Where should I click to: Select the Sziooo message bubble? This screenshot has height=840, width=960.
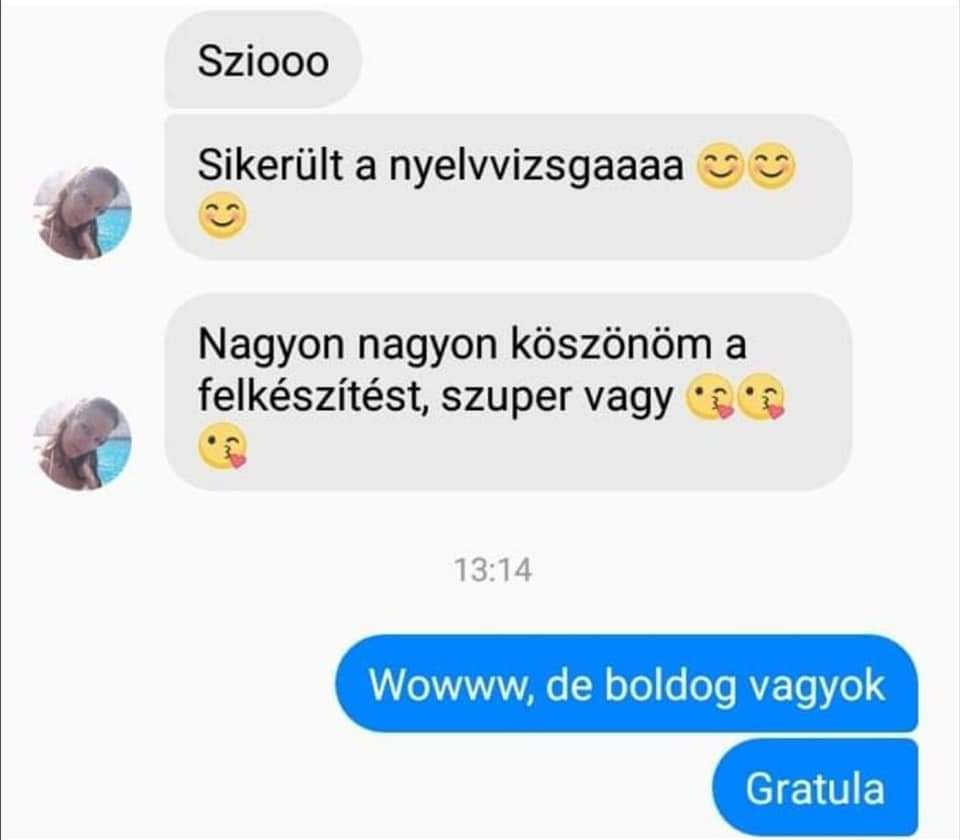(x=263, y=59)
